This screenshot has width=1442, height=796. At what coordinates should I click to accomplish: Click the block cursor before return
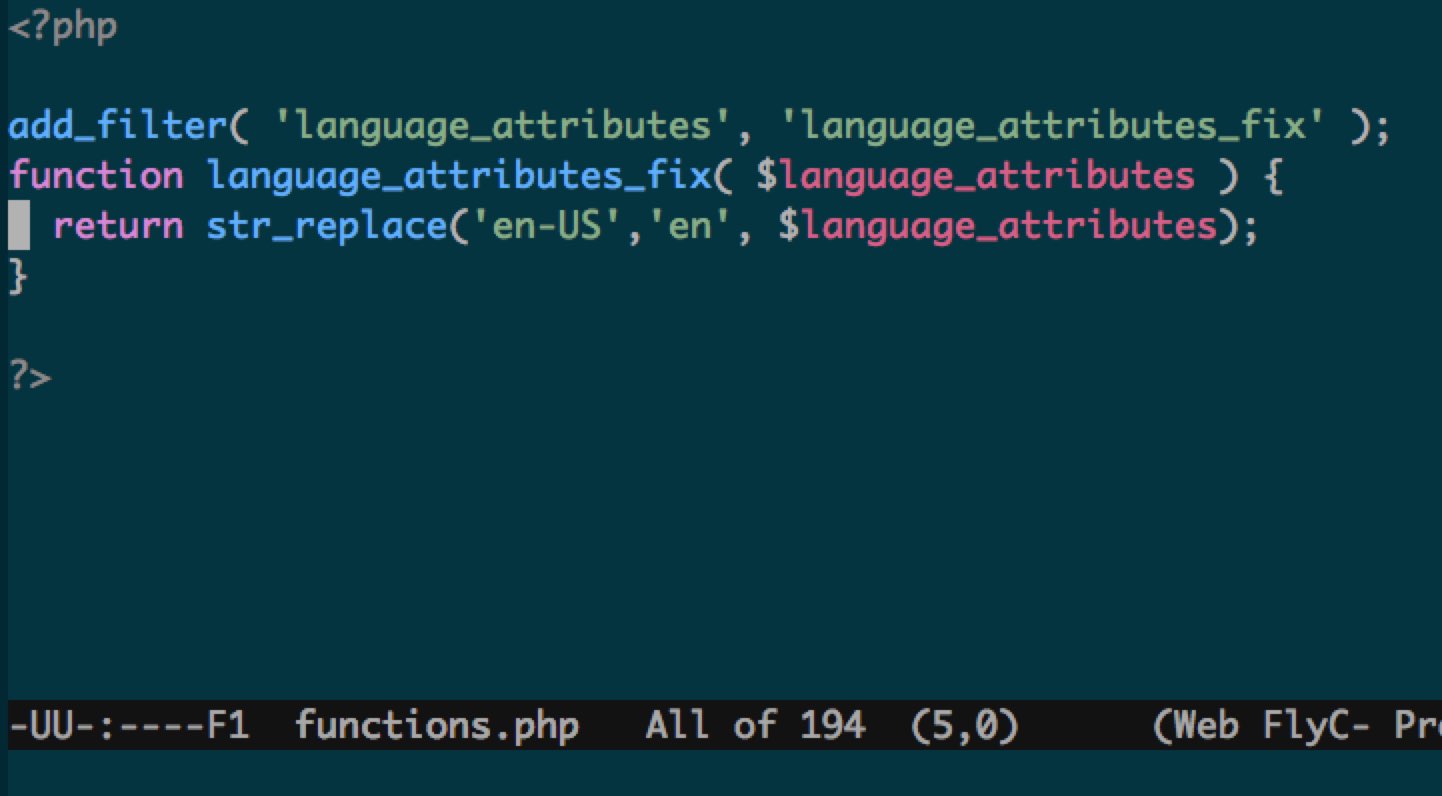(x=19, y=227)
